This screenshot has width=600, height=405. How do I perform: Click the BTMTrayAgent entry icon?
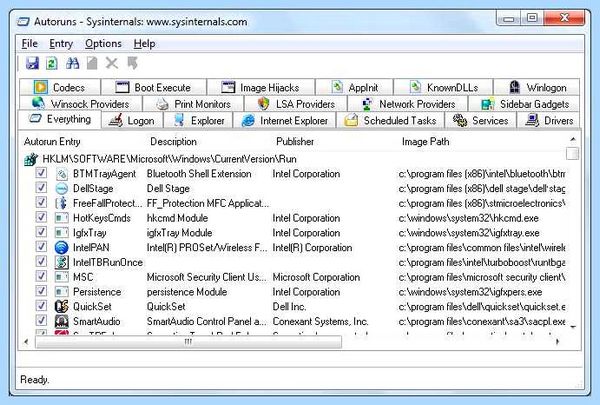[62, 174]
